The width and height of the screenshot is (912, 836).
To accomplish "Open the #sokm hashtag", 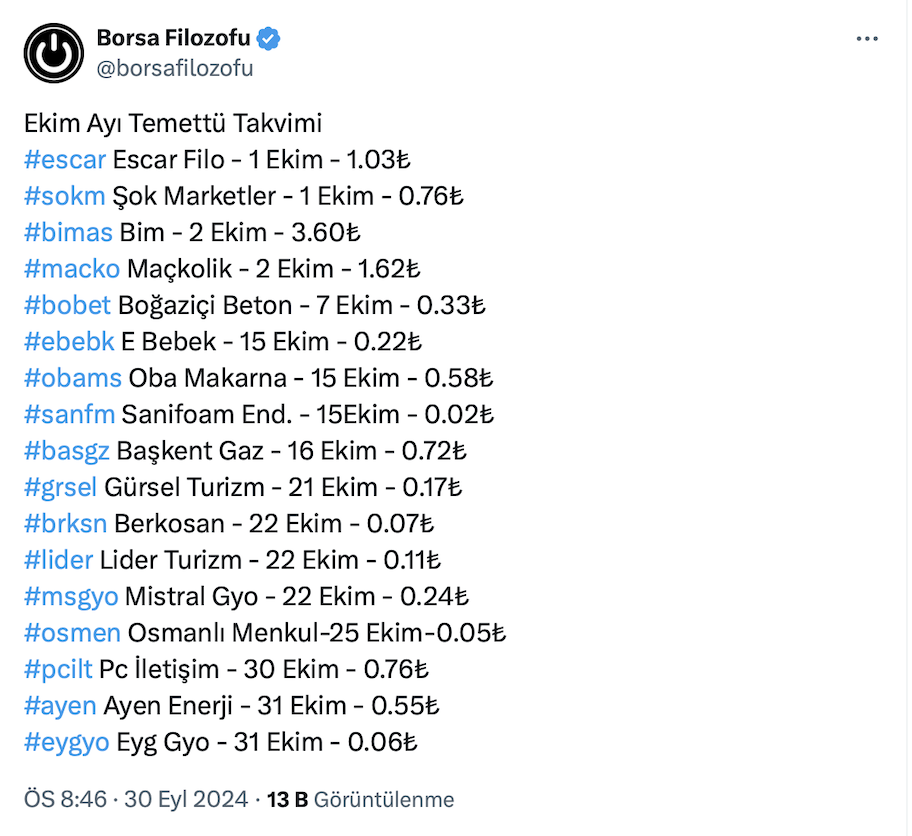I will tap(64, 196).
